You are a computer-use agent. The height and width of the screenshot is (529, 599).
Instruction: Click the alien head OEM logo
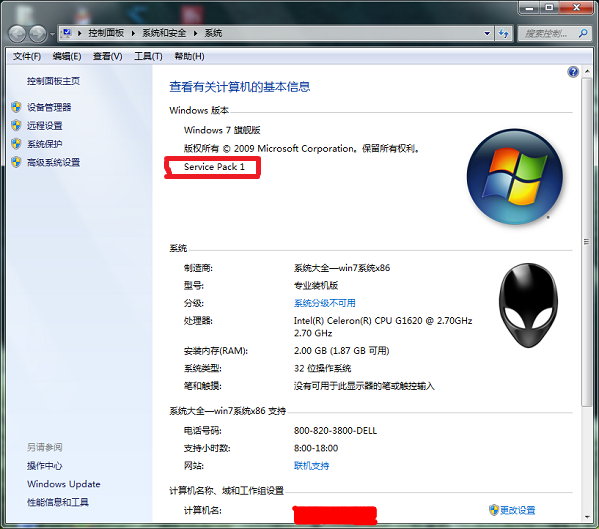[528, 305]
